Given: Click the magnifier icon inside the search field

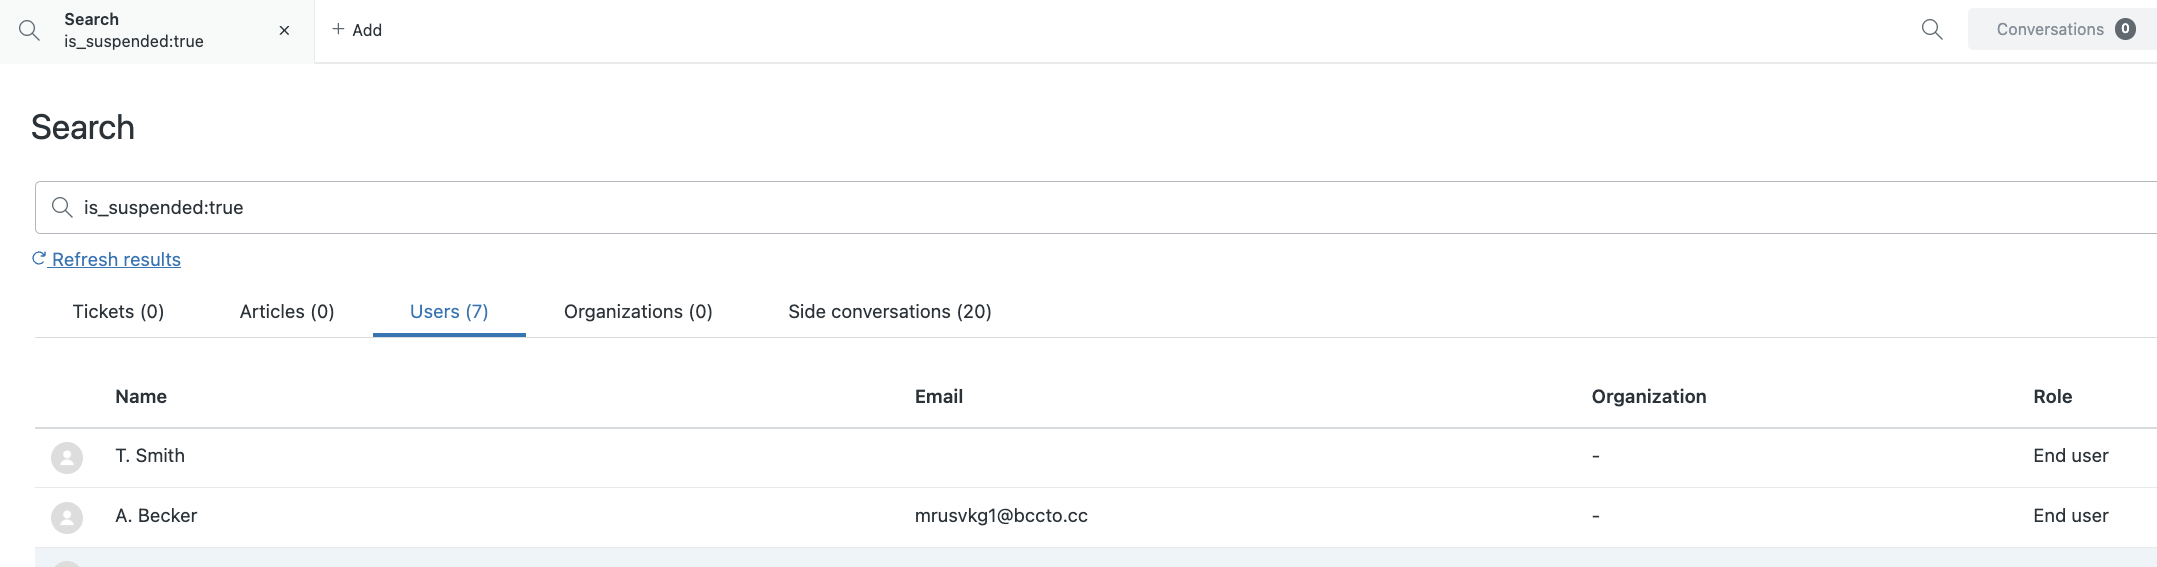Looking at the screenshot, I should 62,207.
